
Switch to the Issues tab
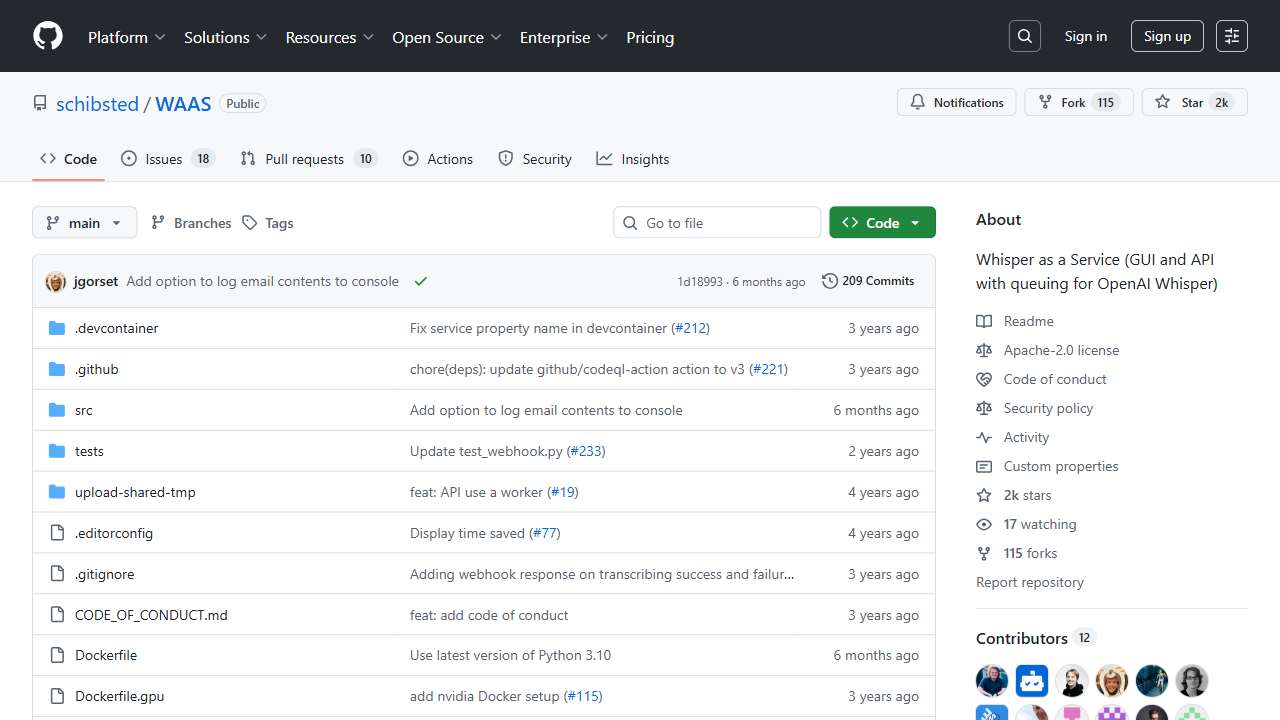pos(166,159)
